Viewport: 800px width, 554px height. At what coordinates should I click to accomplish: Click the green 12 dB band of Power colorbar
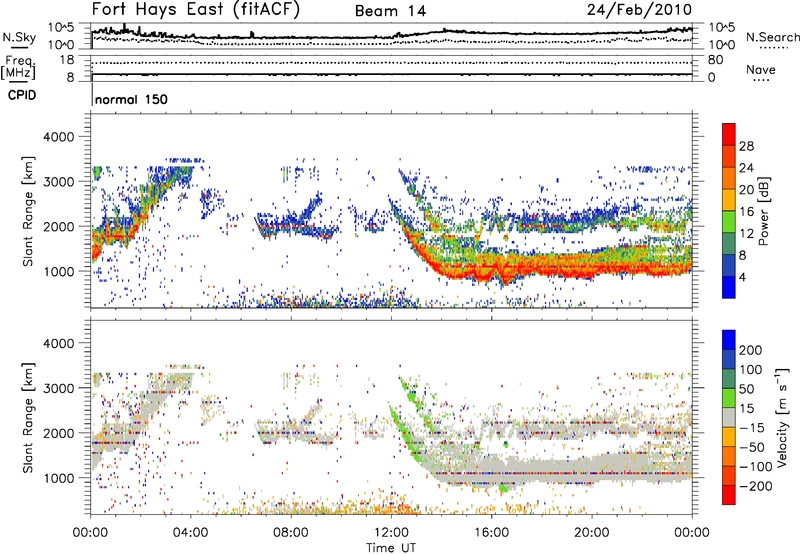click(x=729, y=222)
